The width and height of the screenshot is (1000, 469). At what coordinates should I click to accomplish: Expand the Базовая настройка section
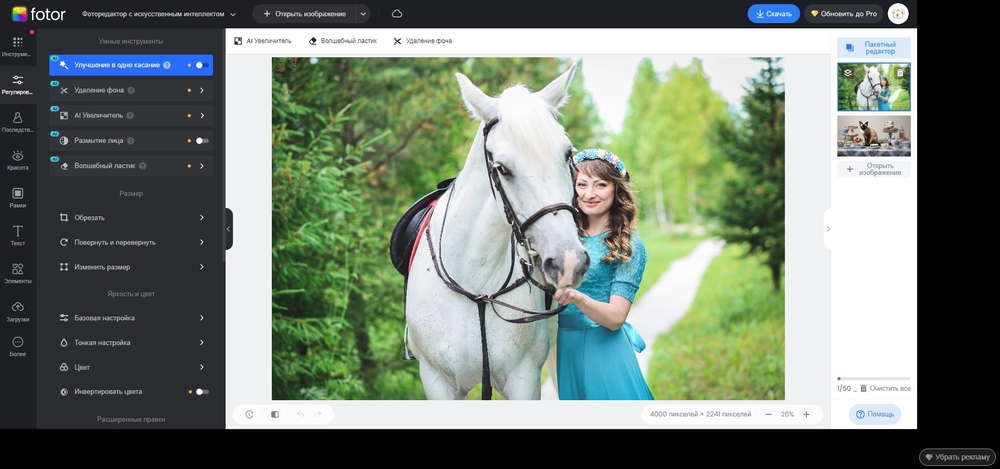[132, 318]
